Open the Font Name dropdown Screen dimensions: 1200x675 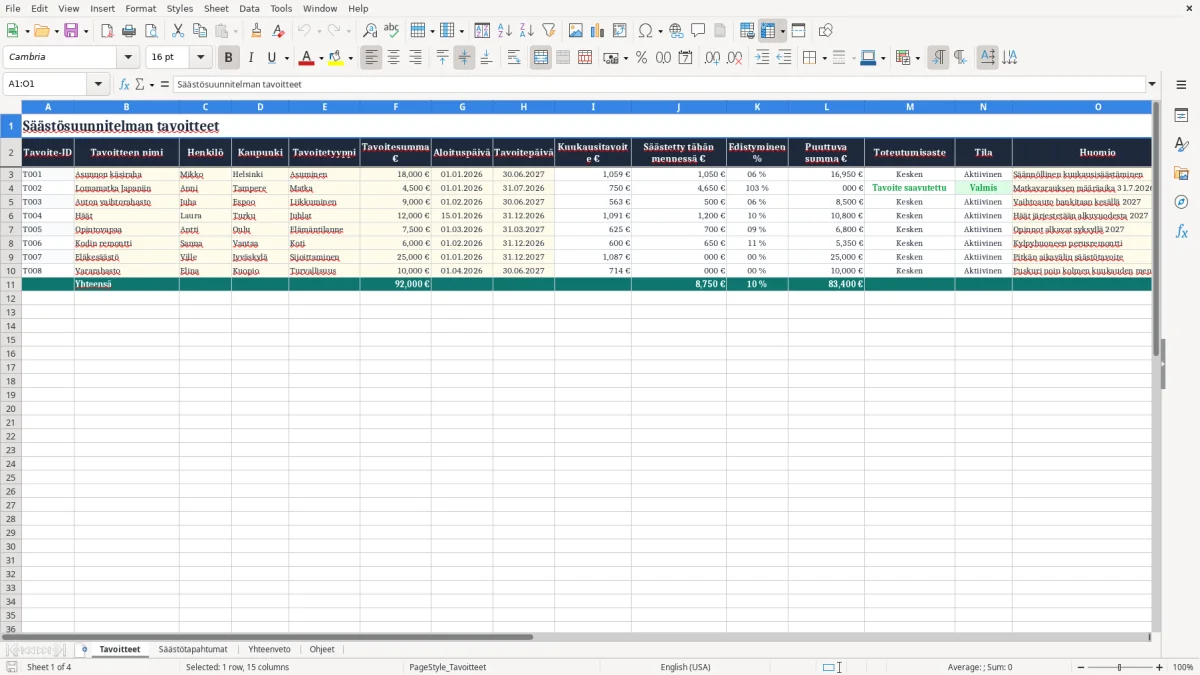point(128,57)
